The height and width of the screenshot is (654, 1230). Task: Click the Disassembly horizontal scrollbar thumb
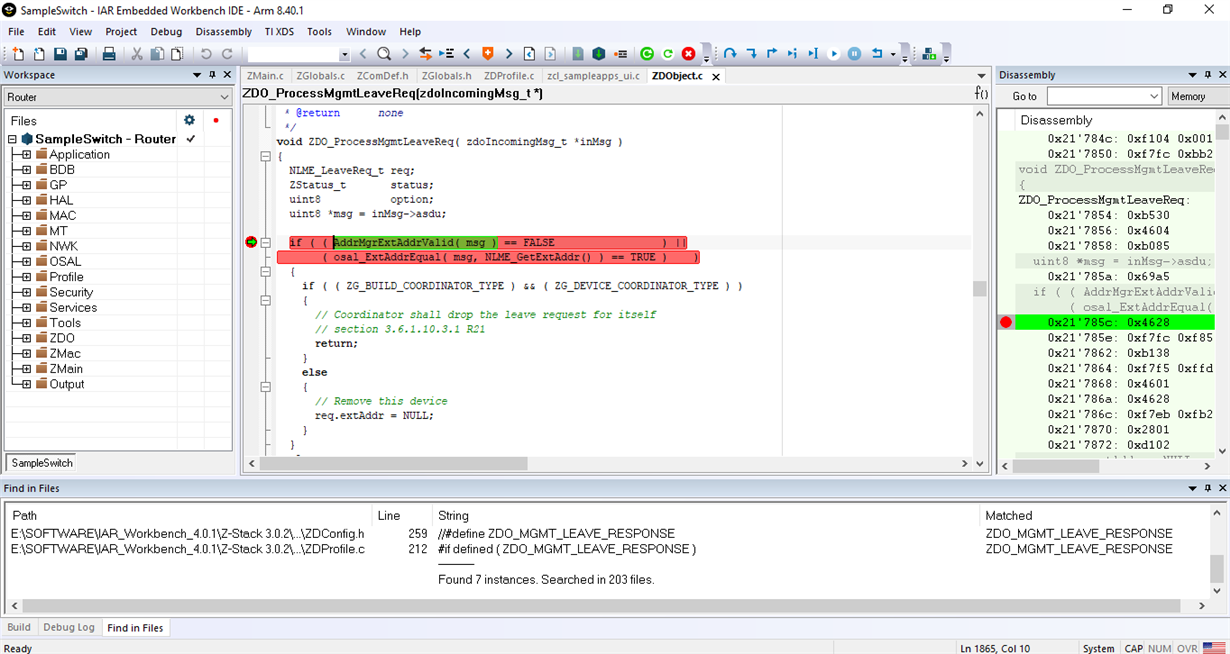pyautogui.click(x=1057, y=466)
